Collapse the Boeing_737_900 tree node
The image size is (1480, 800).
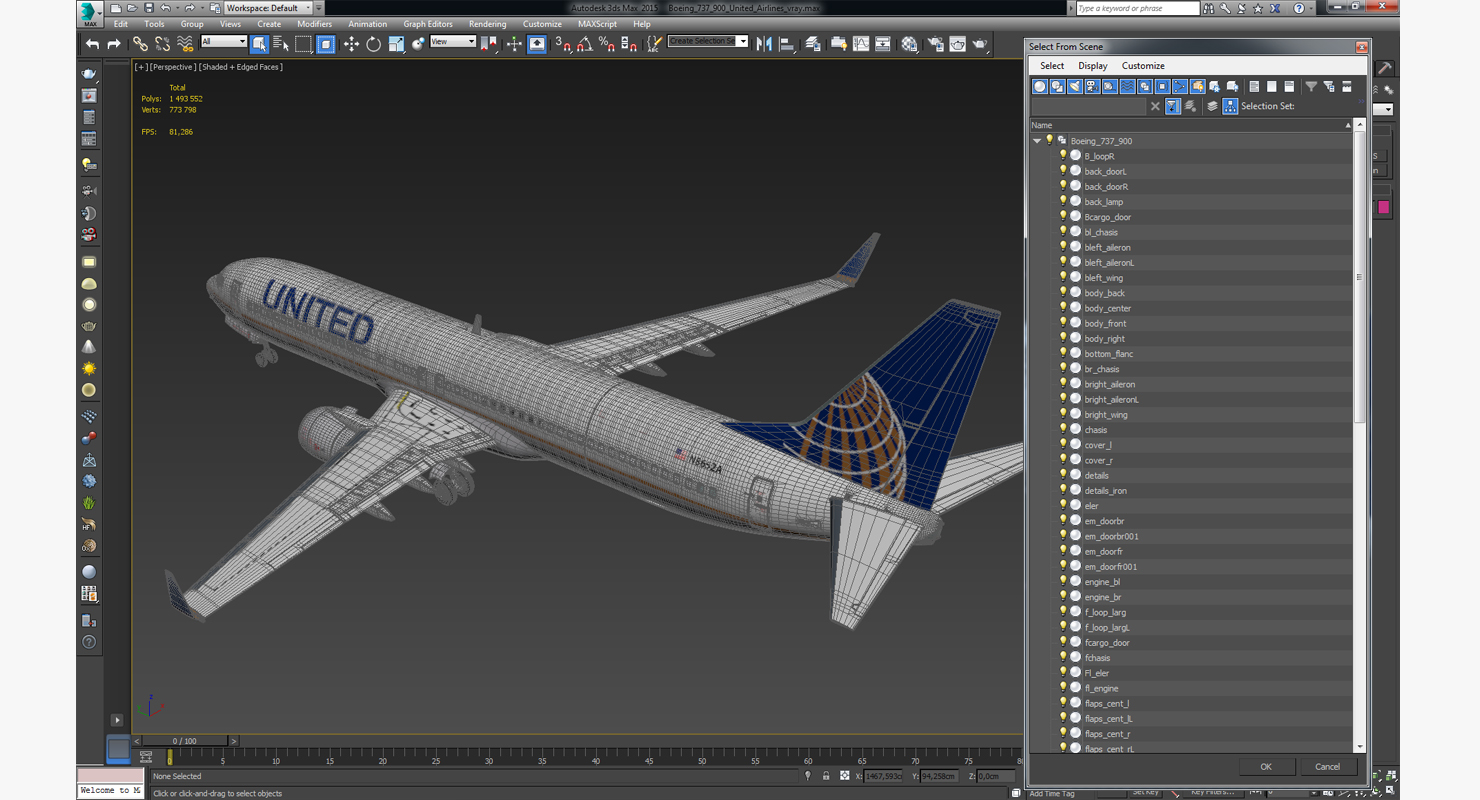tap(1037, 141)
